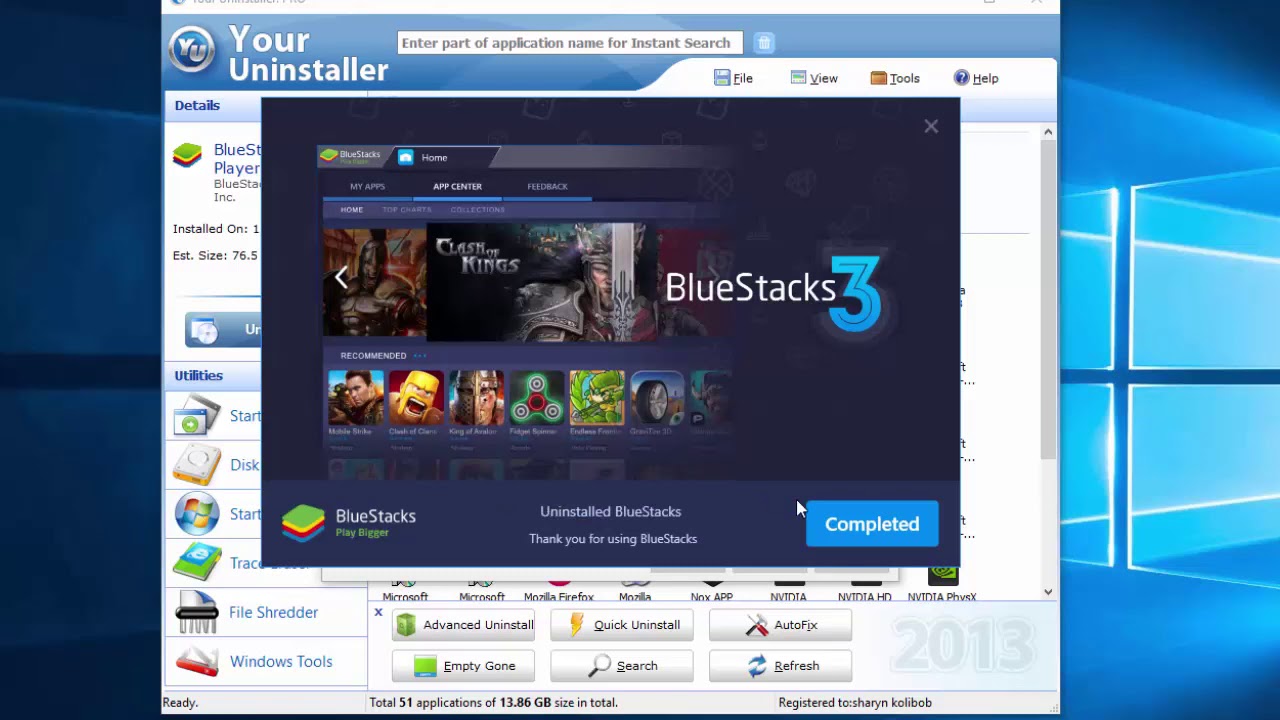1280x720 pixels.
Task: Click the Empty Gone button
Action: tap(463, 666)
